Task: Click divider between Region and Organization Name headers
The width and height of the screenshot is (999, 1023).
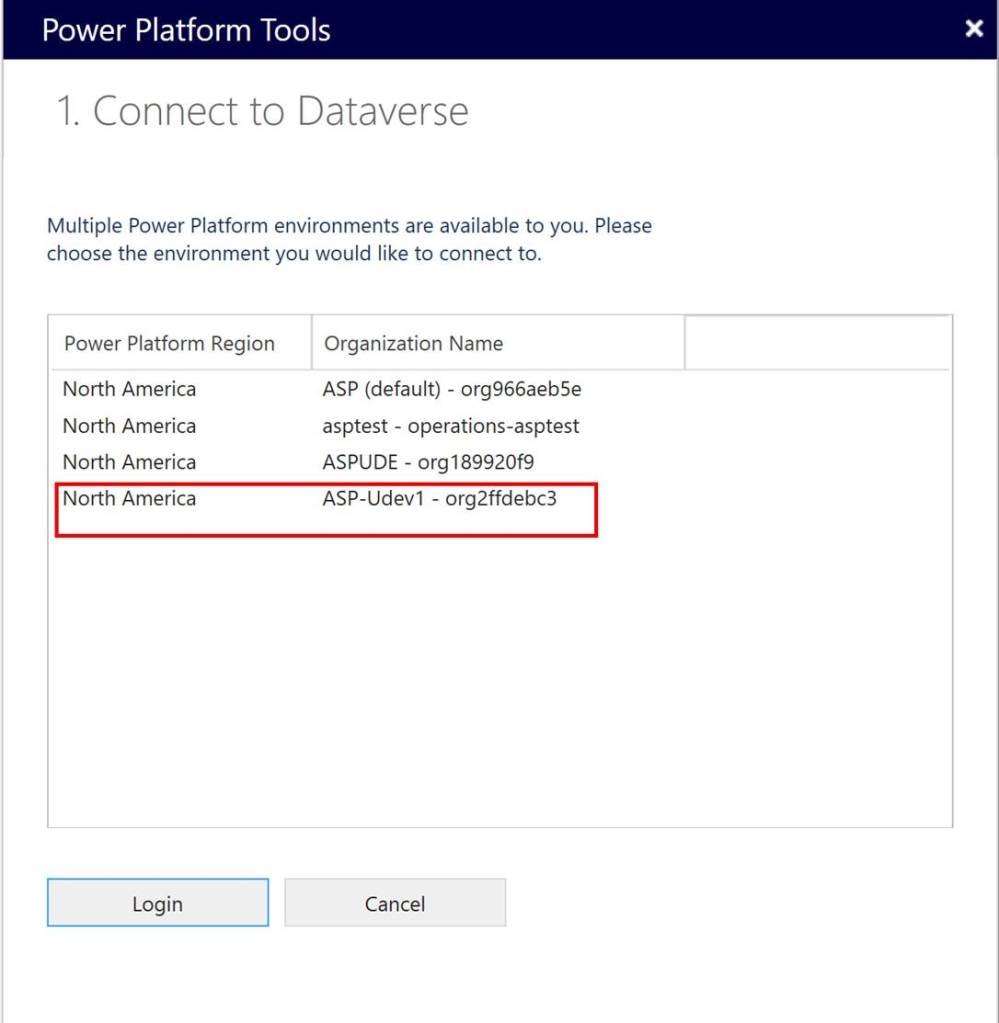Action: [312, 344]
